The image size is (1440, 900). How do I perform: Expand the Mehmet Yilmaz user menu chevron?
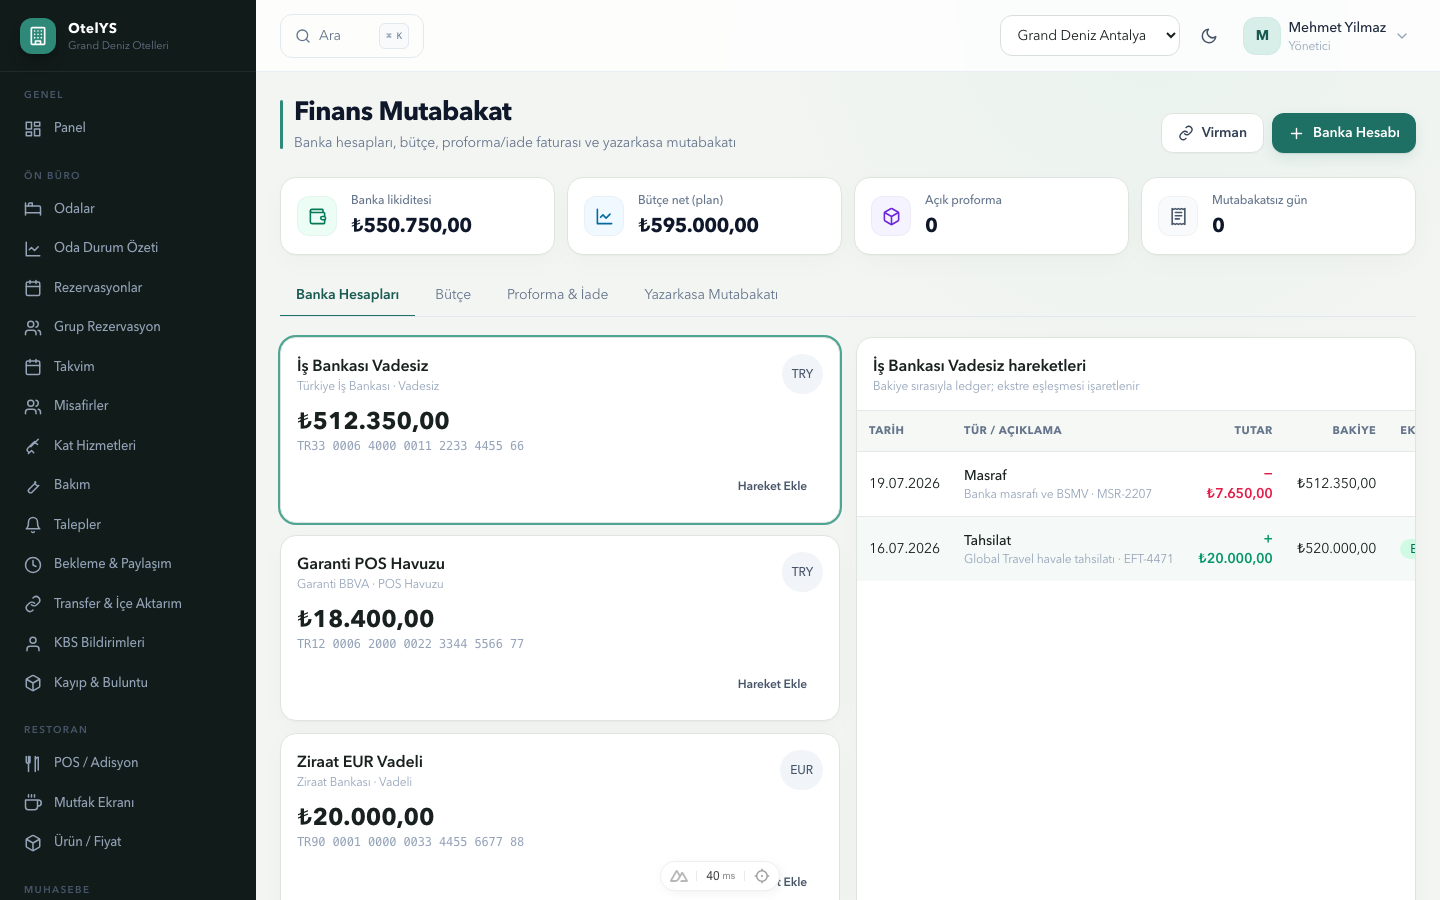pyautogui.click(x=1402, y=36)
